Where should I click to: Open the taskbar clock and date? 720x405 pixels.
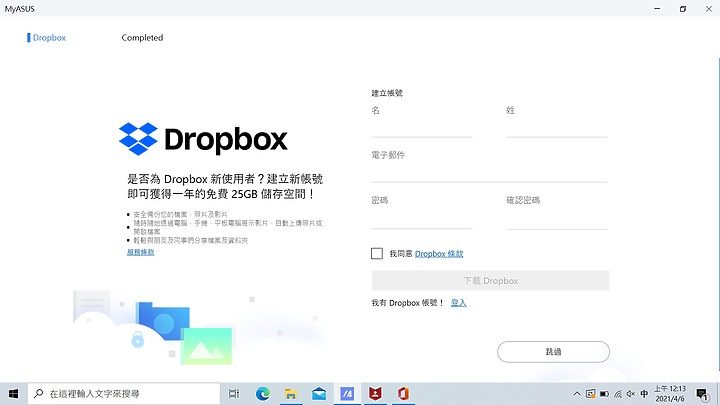coord(670,394)
